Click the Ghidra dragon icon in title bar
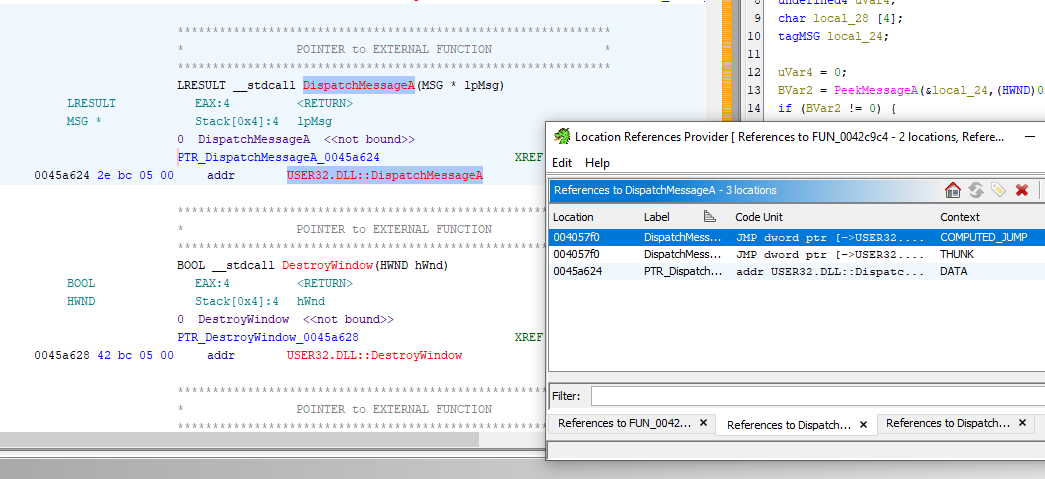The height and width of the screenshot is (479, 1045). point(562,137)
